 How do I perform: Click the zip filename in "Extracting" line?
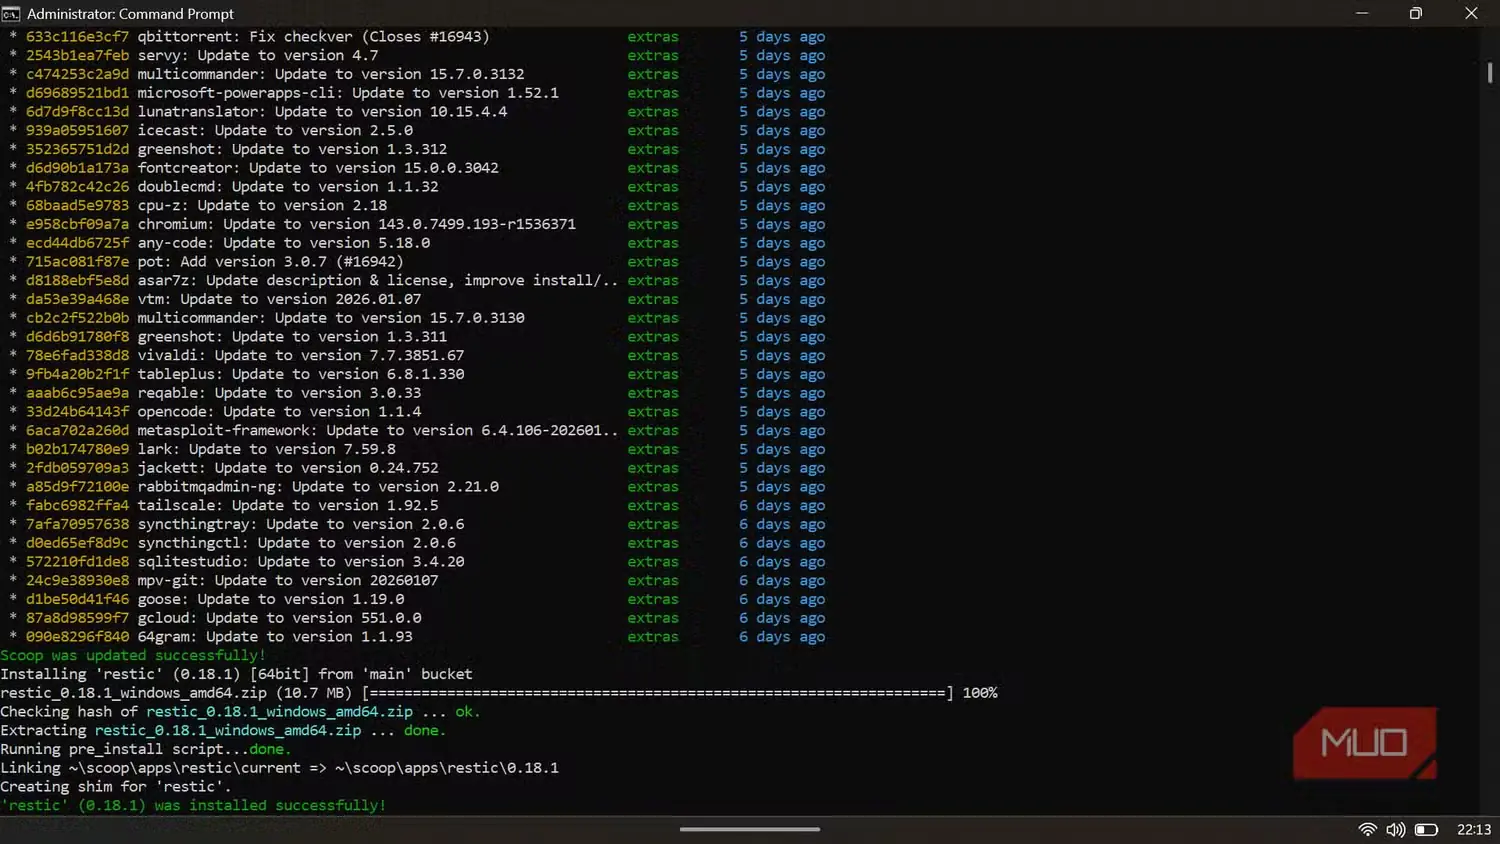[x=228, y=731]
